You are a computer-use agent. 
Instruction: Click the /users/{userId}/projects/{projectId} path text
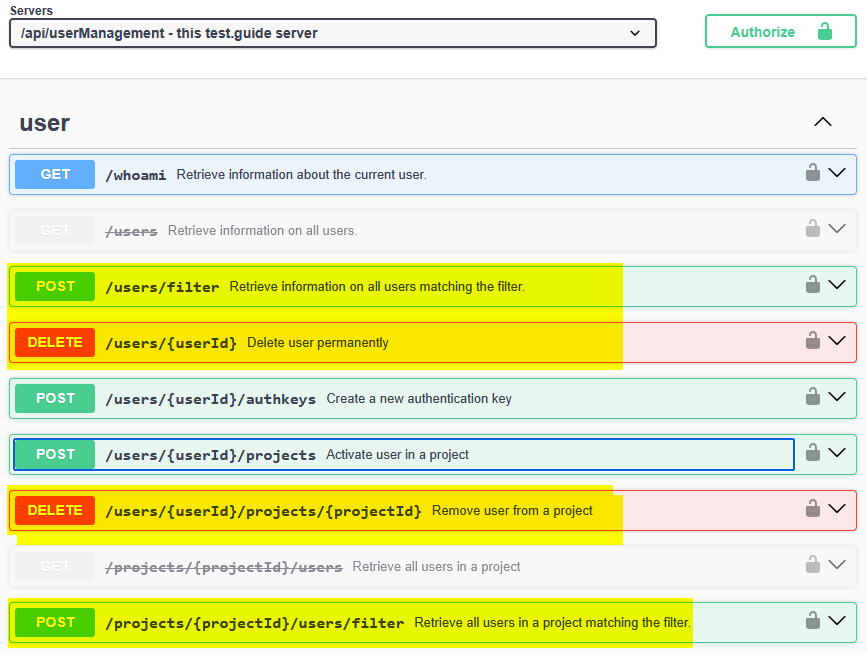pos(263,511)
